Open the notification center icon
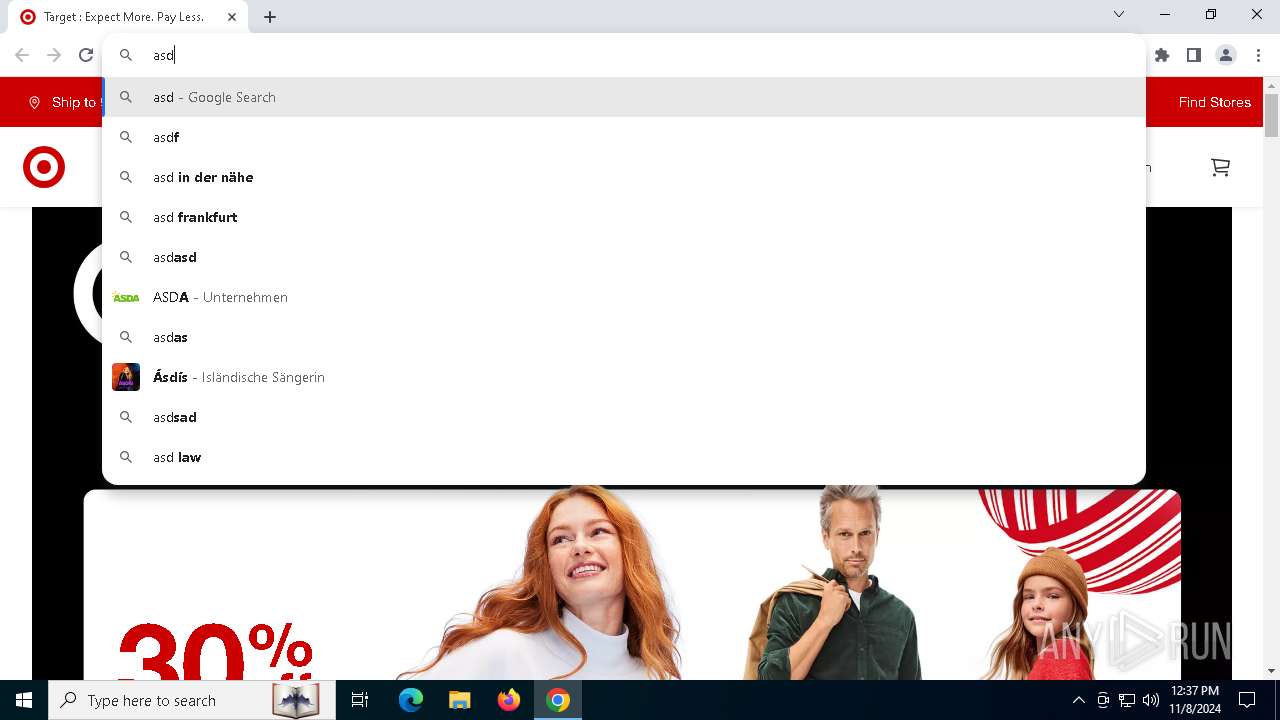 (x=1247, y=700)
